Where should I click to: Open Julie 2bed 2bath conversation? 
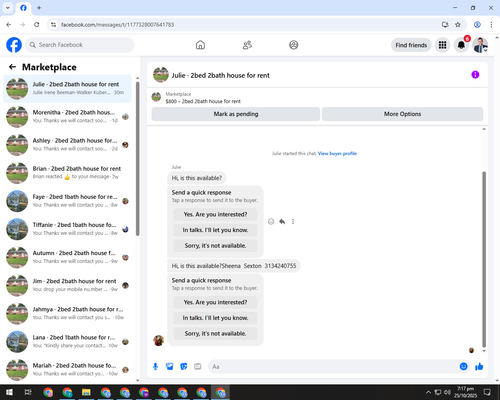point(68,89)
